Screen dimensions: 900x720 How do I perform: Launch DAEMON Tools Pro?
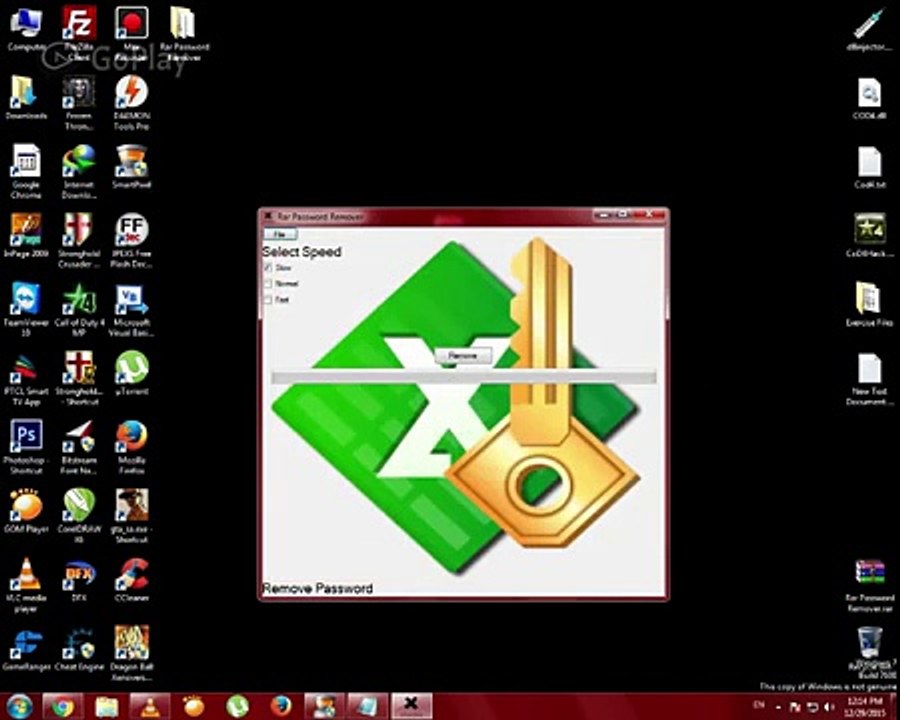[x=131, y=102]
